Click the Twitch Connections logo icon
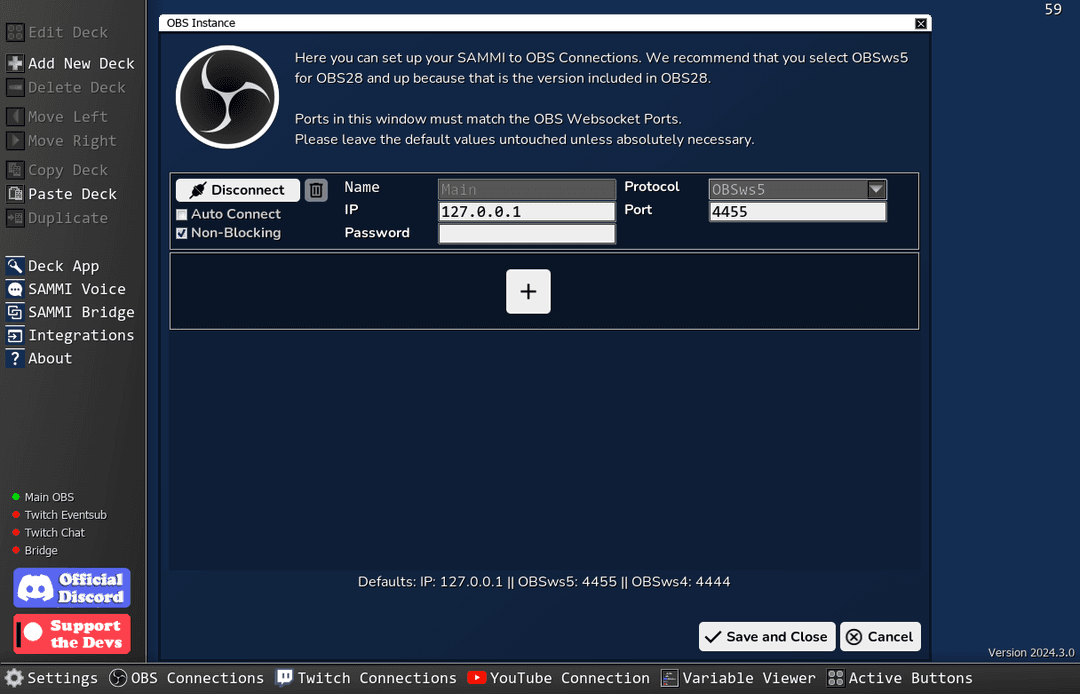Viewport: 1080px width, 694px height. [284, 677]
